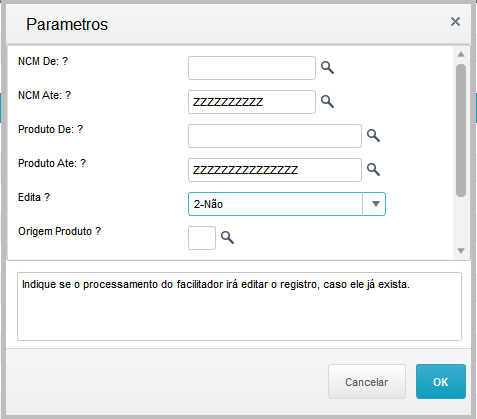
Task: Click the scrollbar track below the thumb
Action: (x=461, y=221)
